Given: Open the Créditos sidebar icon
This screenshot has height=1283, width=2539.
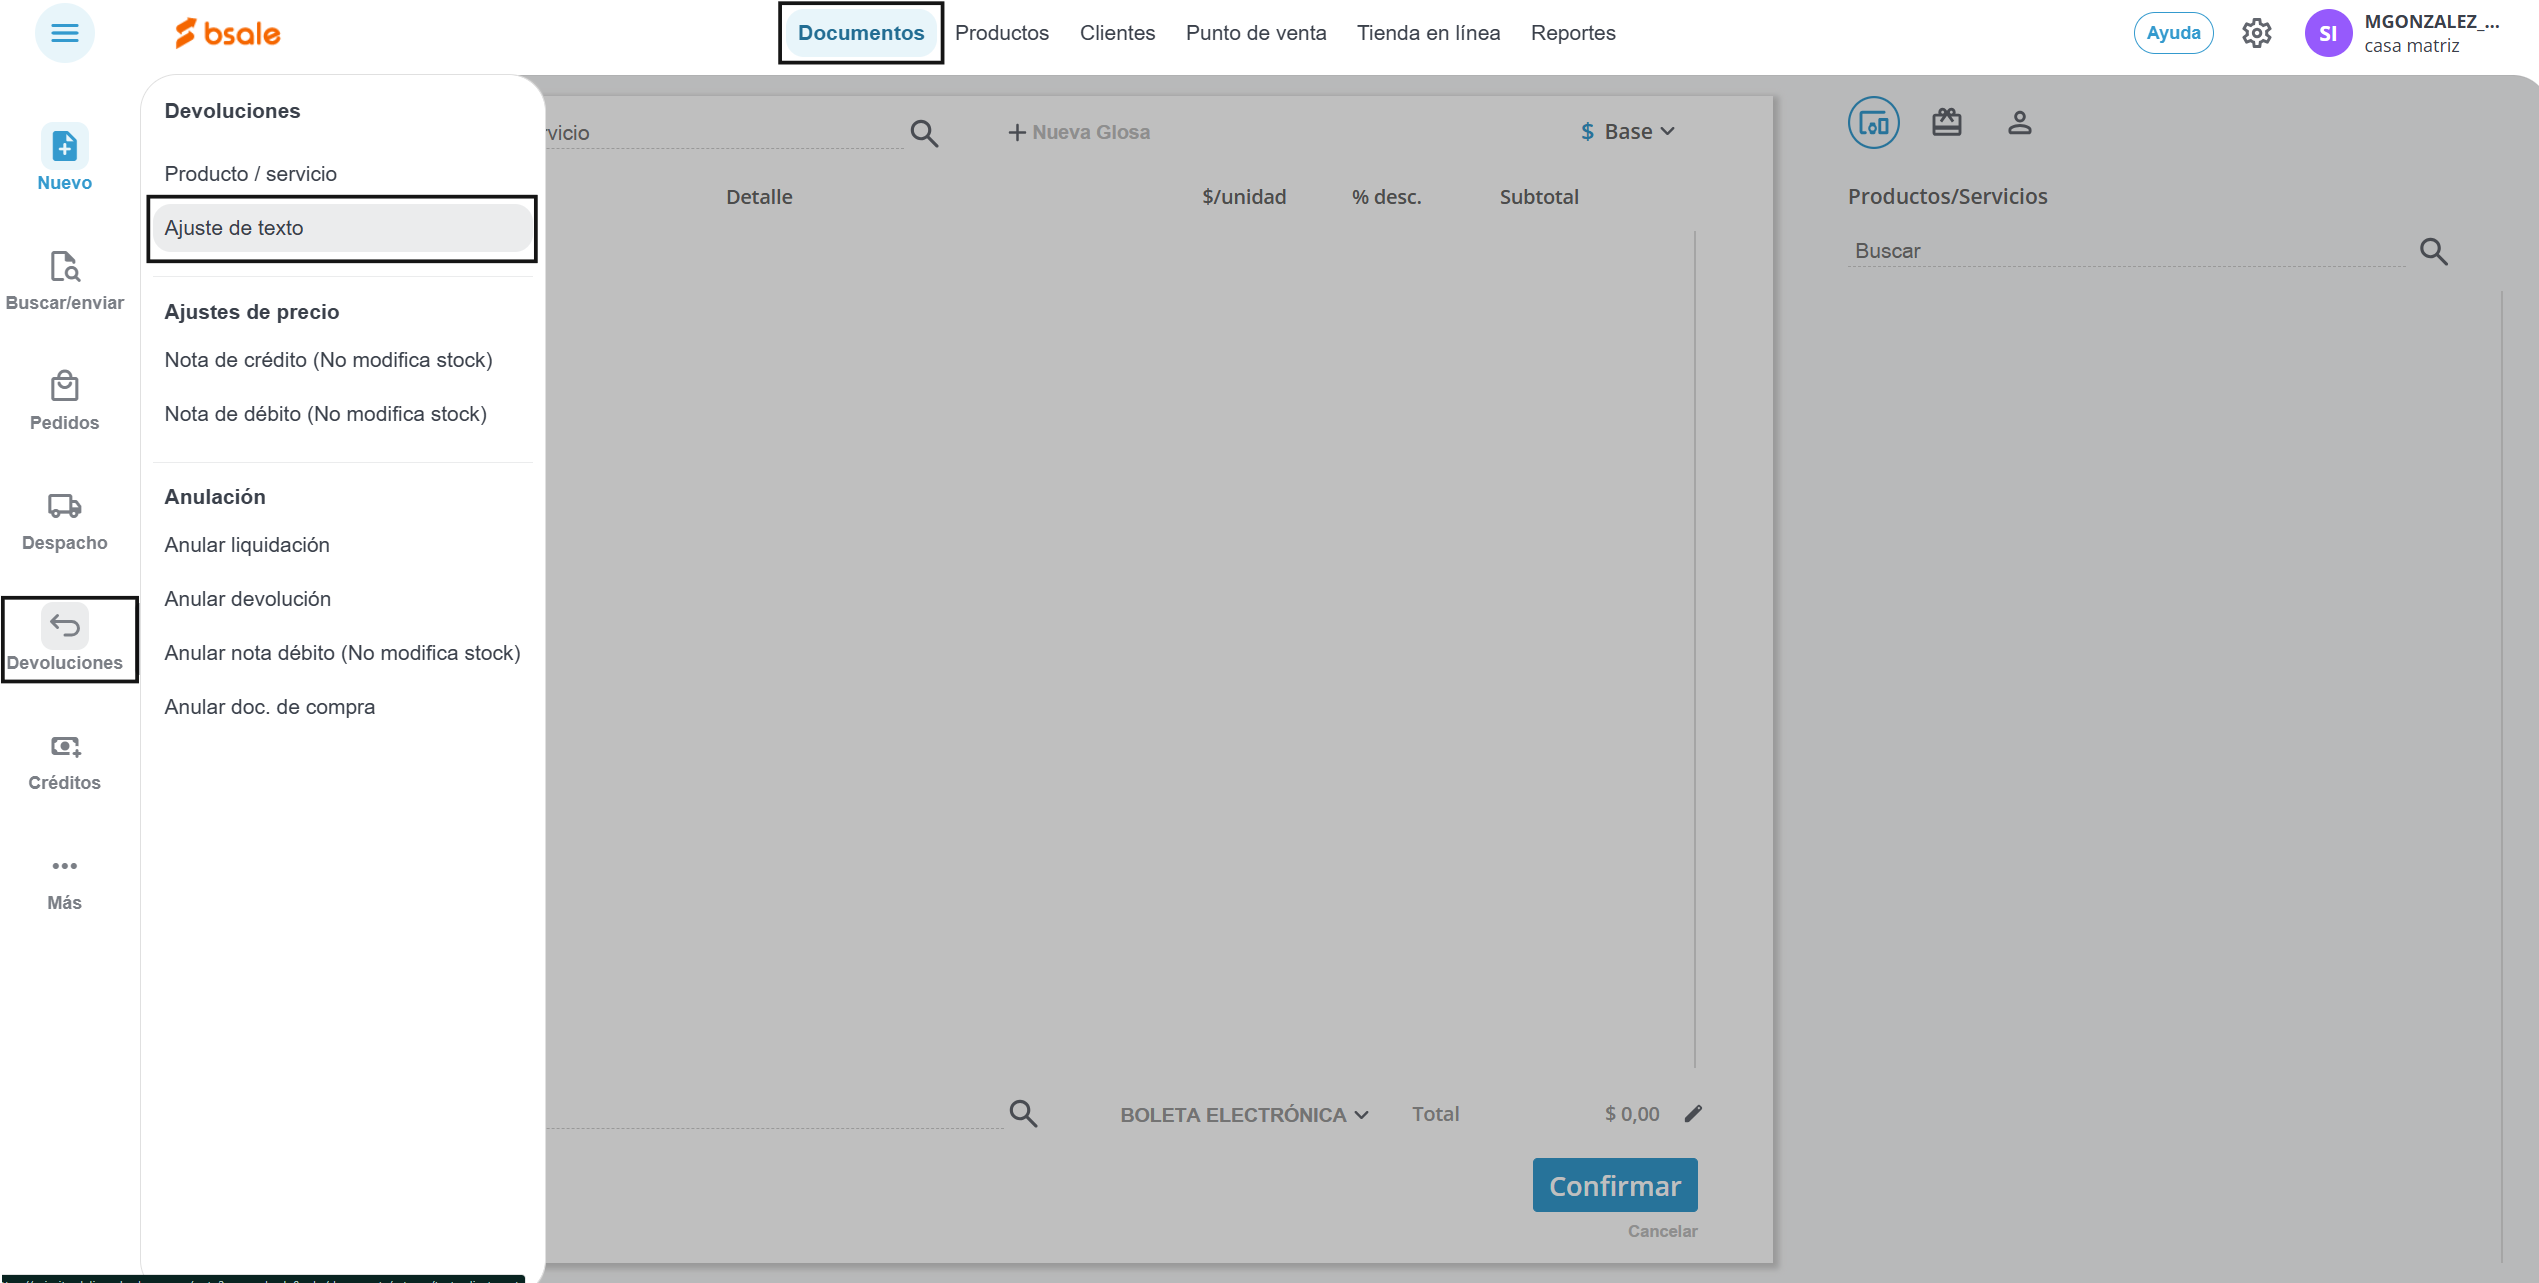Looking at the screenshot, I should [64, 747].
